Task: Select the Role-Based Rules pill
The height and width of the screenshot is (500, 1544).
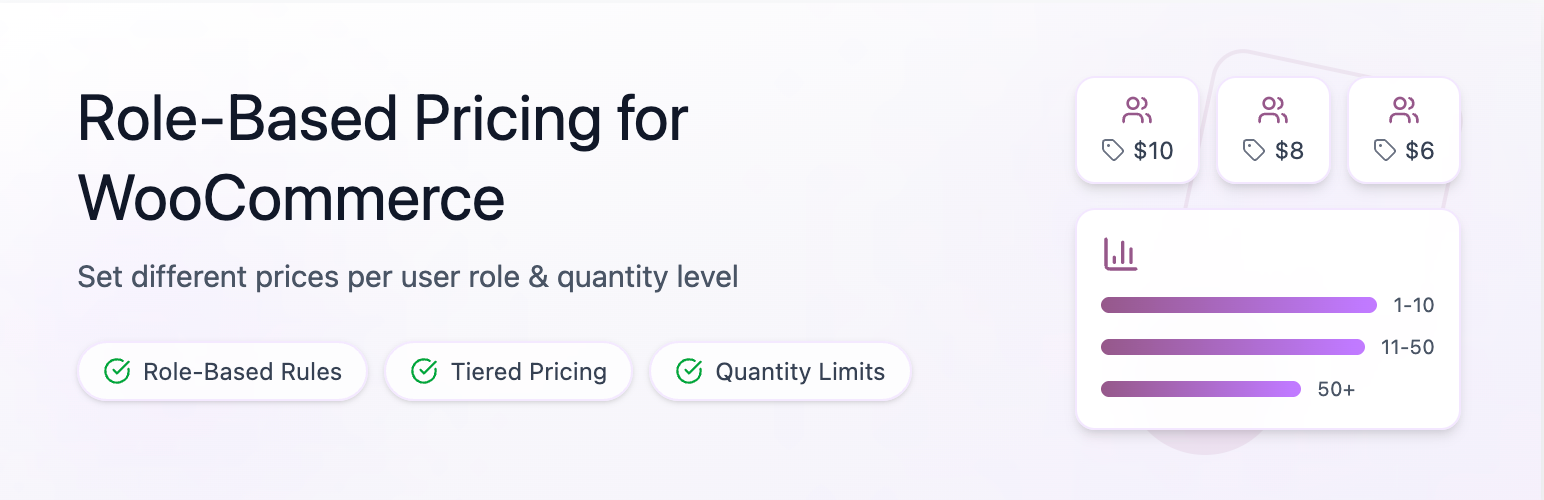Action: [223, 372]
